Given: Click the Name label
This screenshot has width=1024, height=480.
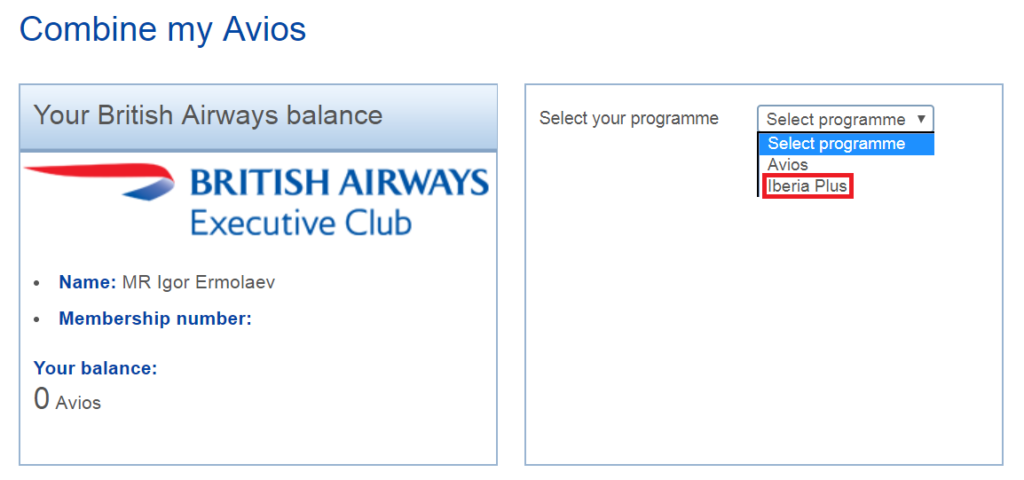Looking at the screenshot, I should 88,282.
